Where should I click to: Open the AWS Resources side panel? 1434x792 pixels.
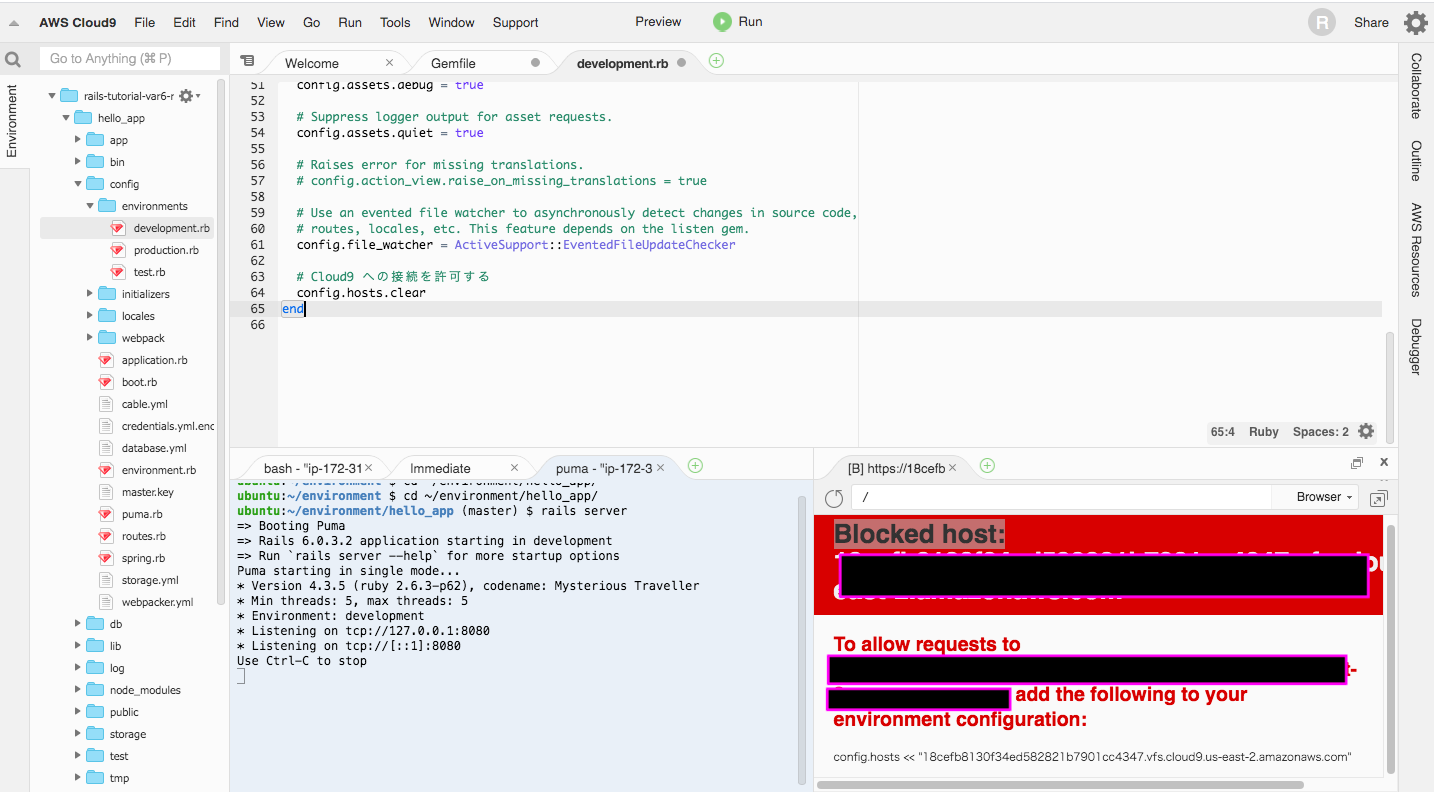pyautogui.click(x=1416, y=250)
